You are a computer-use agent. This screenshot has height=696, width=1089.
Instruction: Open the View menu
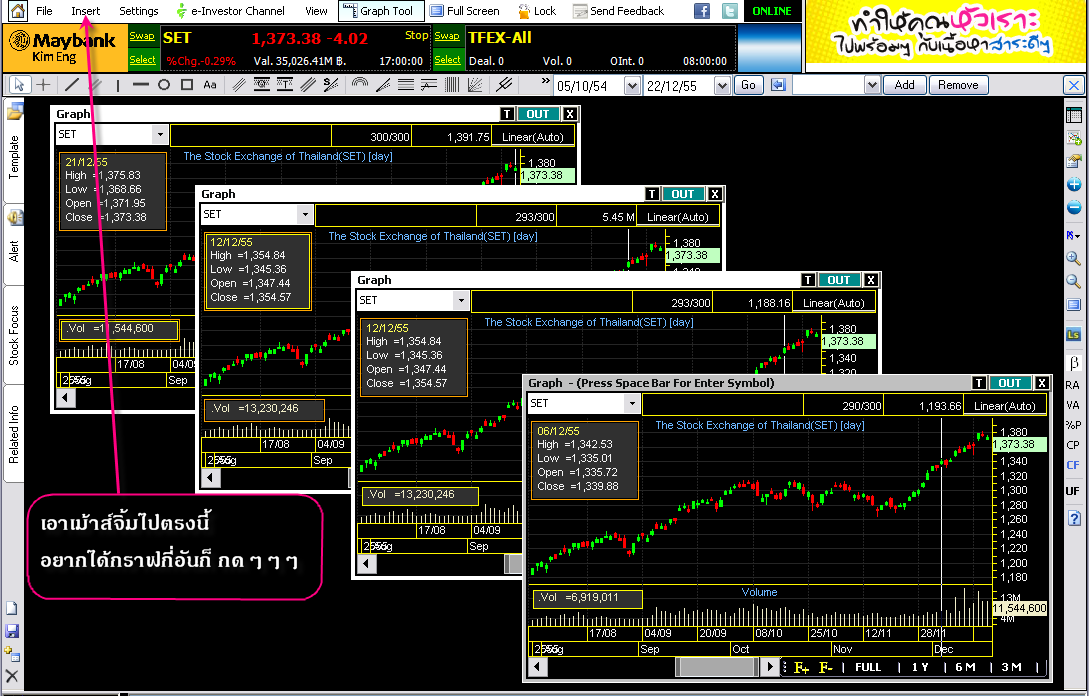[x=316, y=11]
